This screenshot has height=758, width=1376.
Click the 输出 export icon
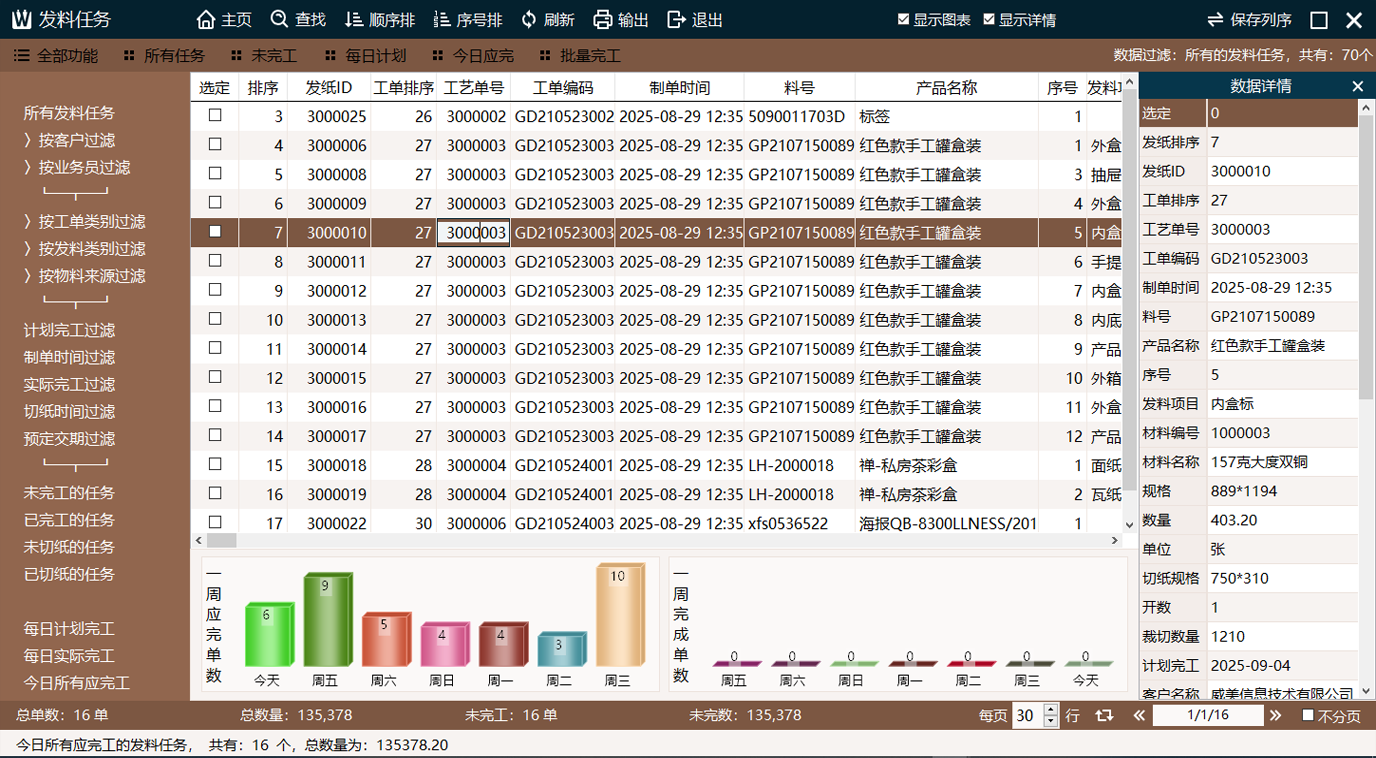coord(605,18)
